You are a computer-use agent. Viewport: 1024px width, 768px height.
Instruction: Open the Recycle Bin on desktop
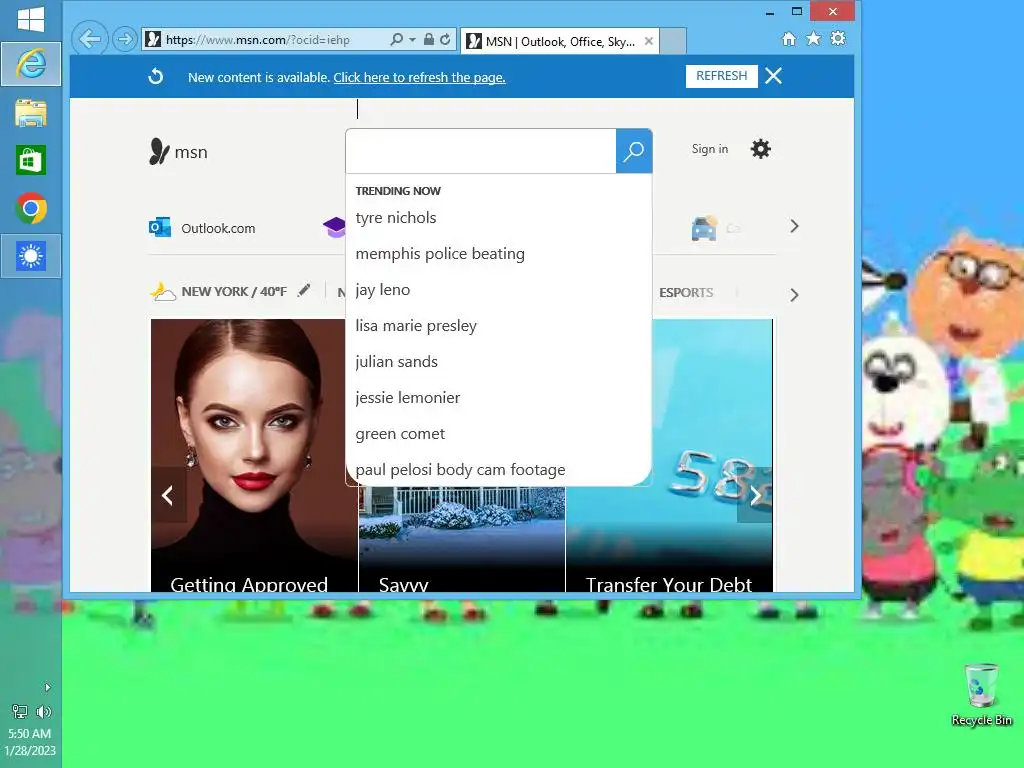pos(982,695)
